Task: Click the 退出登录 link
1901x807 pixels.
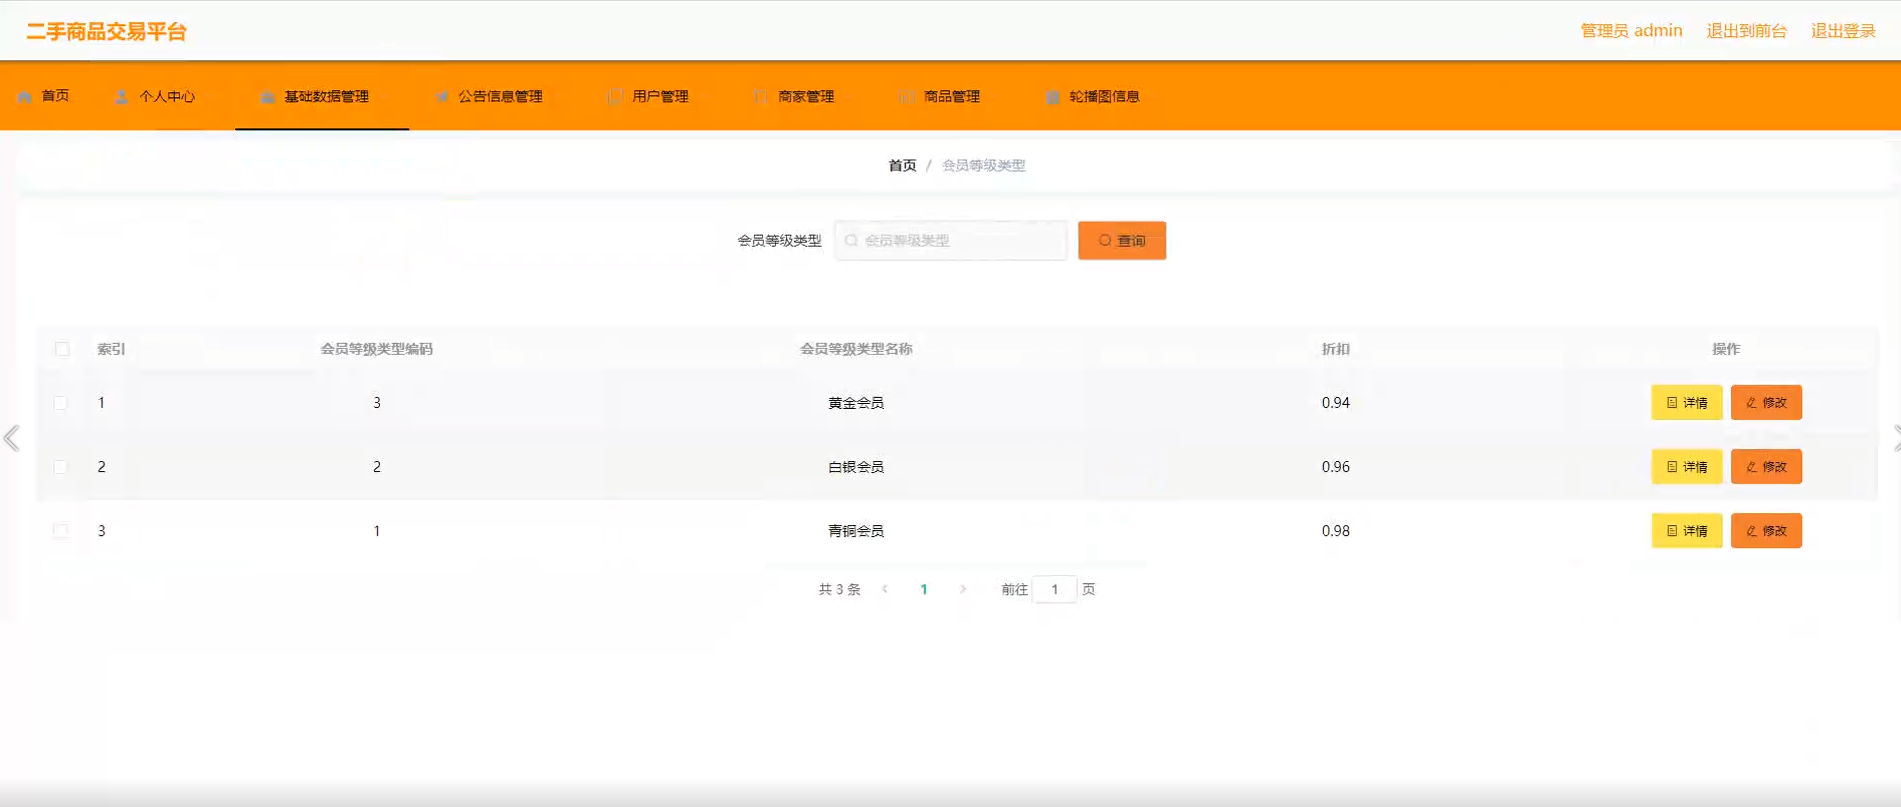Action: pos(1843,31)
